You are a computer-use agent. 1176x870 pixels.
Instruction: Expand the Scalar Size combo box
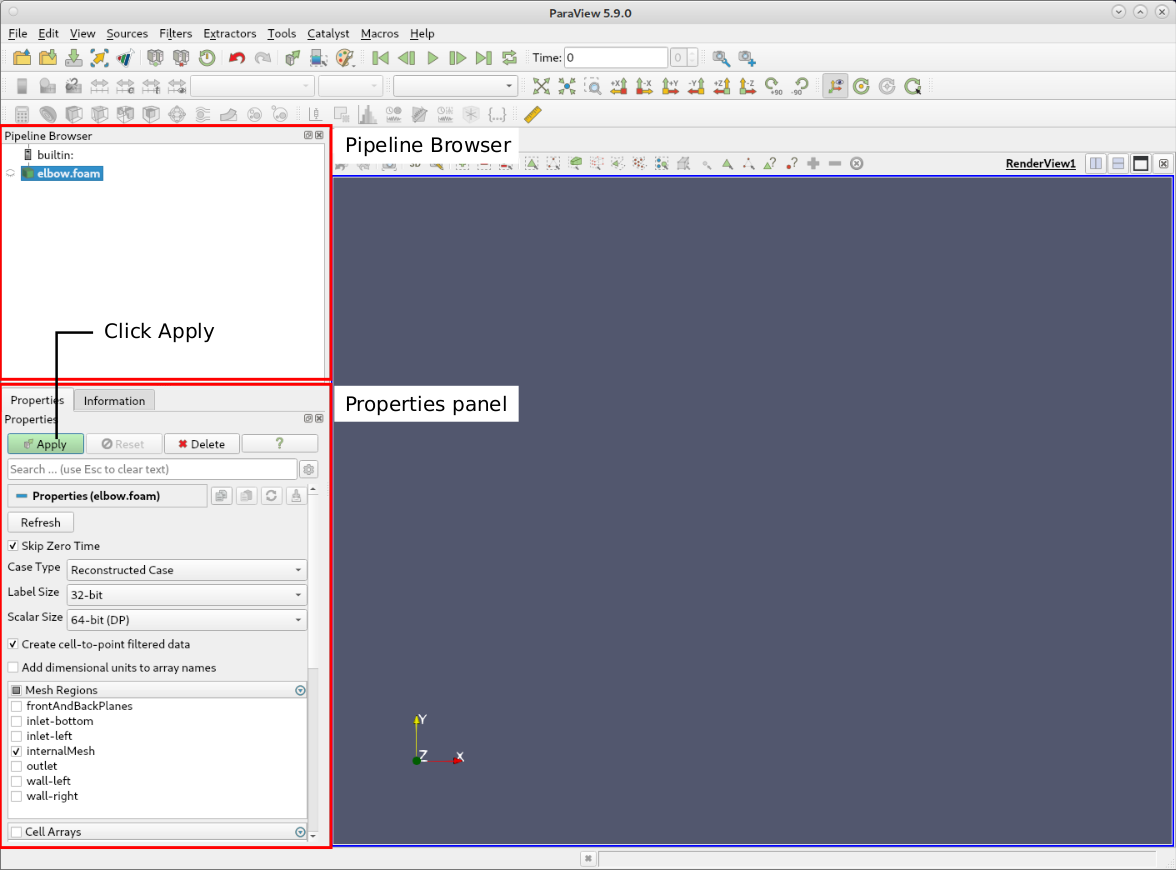tap(186, 620)
